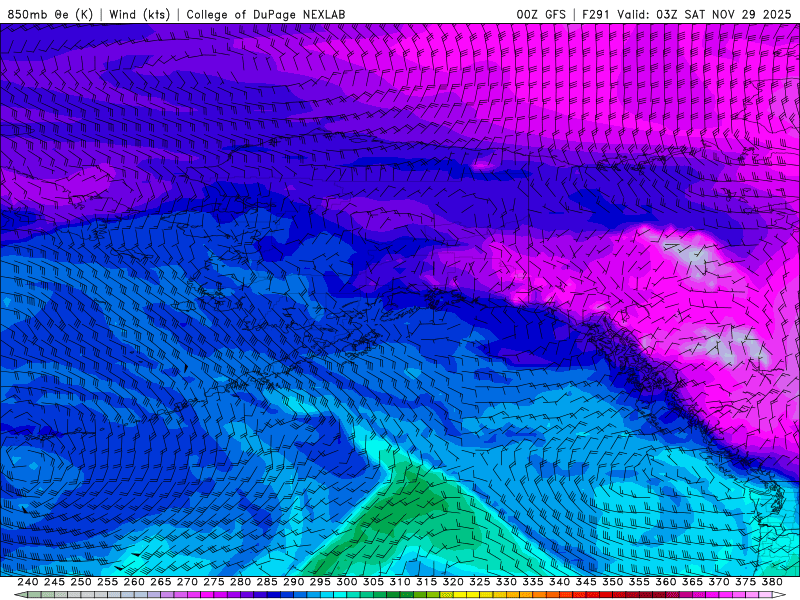Click the 255 legend label
The height and width of the screenshot is (600, 800).
[x=107, y=582]
